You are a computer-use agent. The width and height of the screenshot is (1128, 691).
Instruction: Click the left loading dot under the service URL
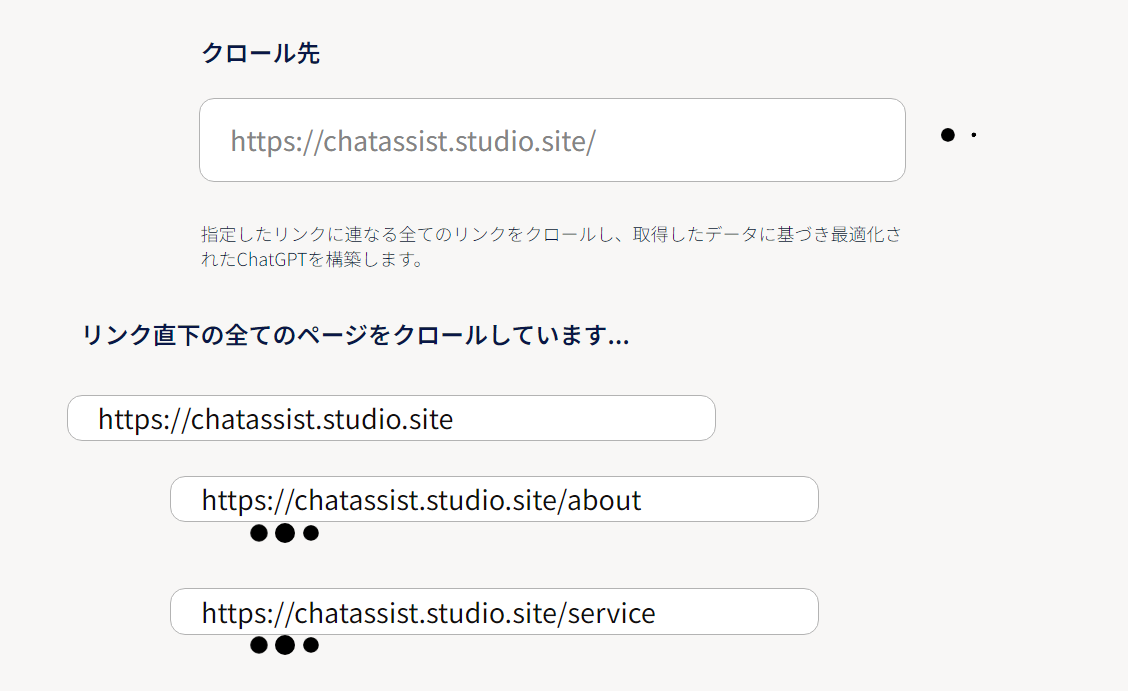pyautogui.click(x=259, y=645)
